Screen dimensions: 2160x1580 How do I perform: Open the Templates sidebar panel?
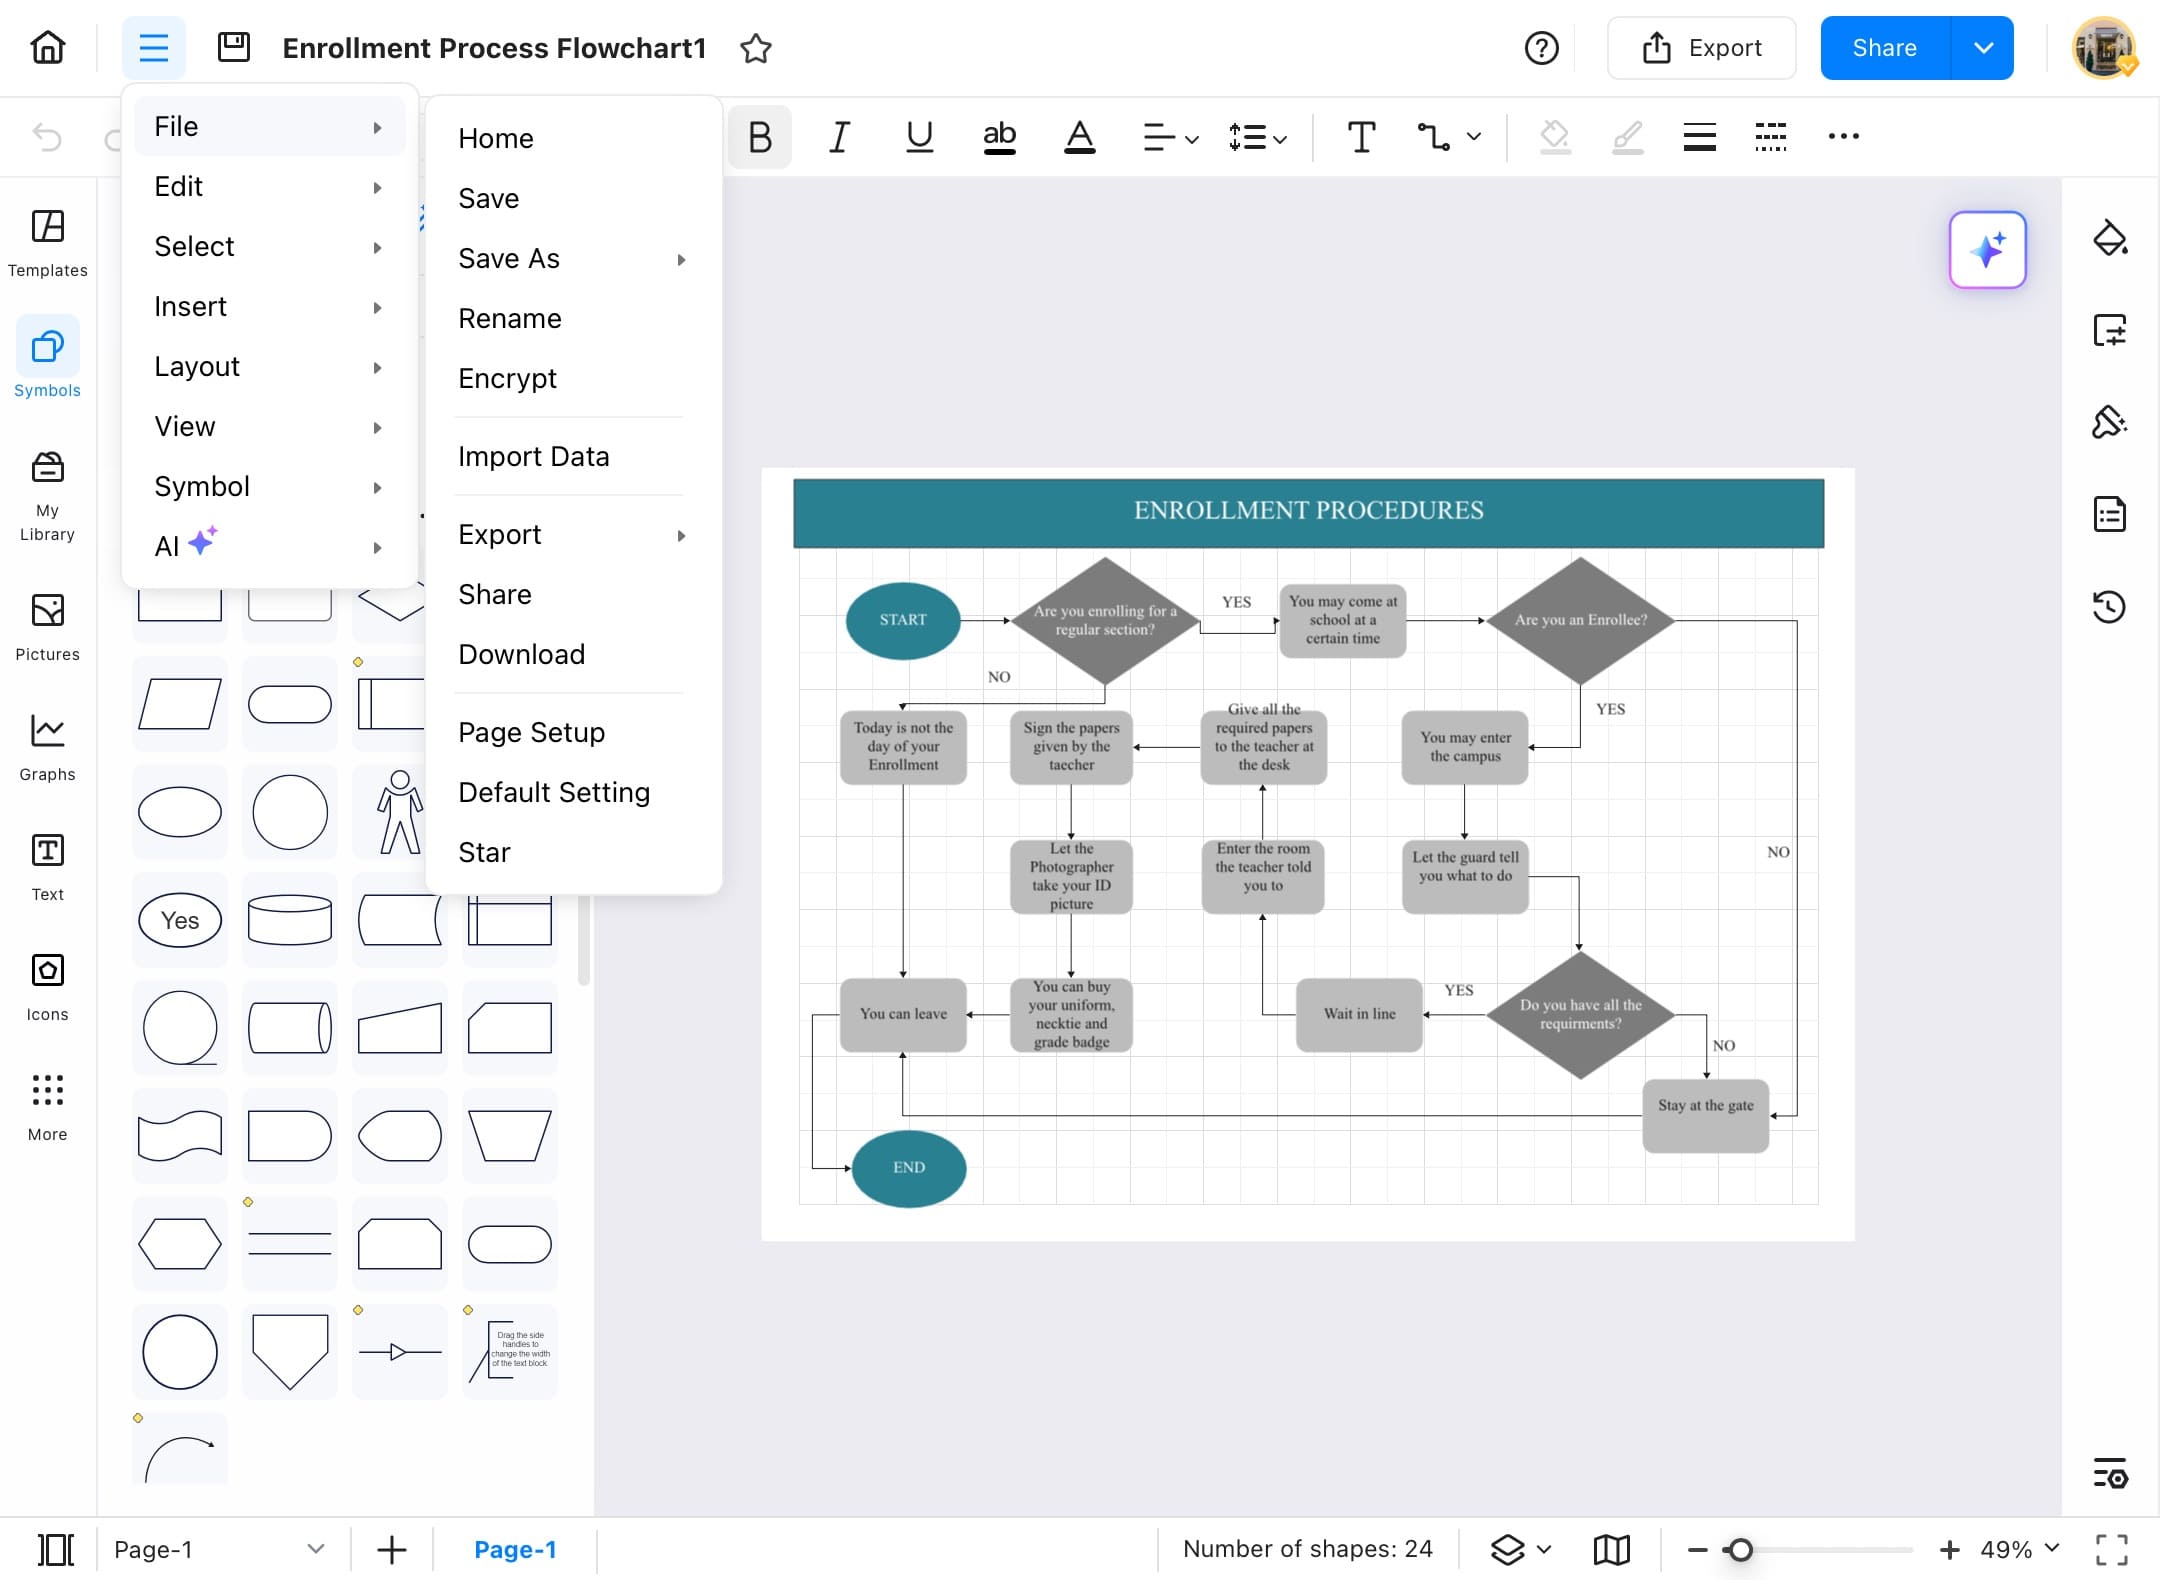47,243
